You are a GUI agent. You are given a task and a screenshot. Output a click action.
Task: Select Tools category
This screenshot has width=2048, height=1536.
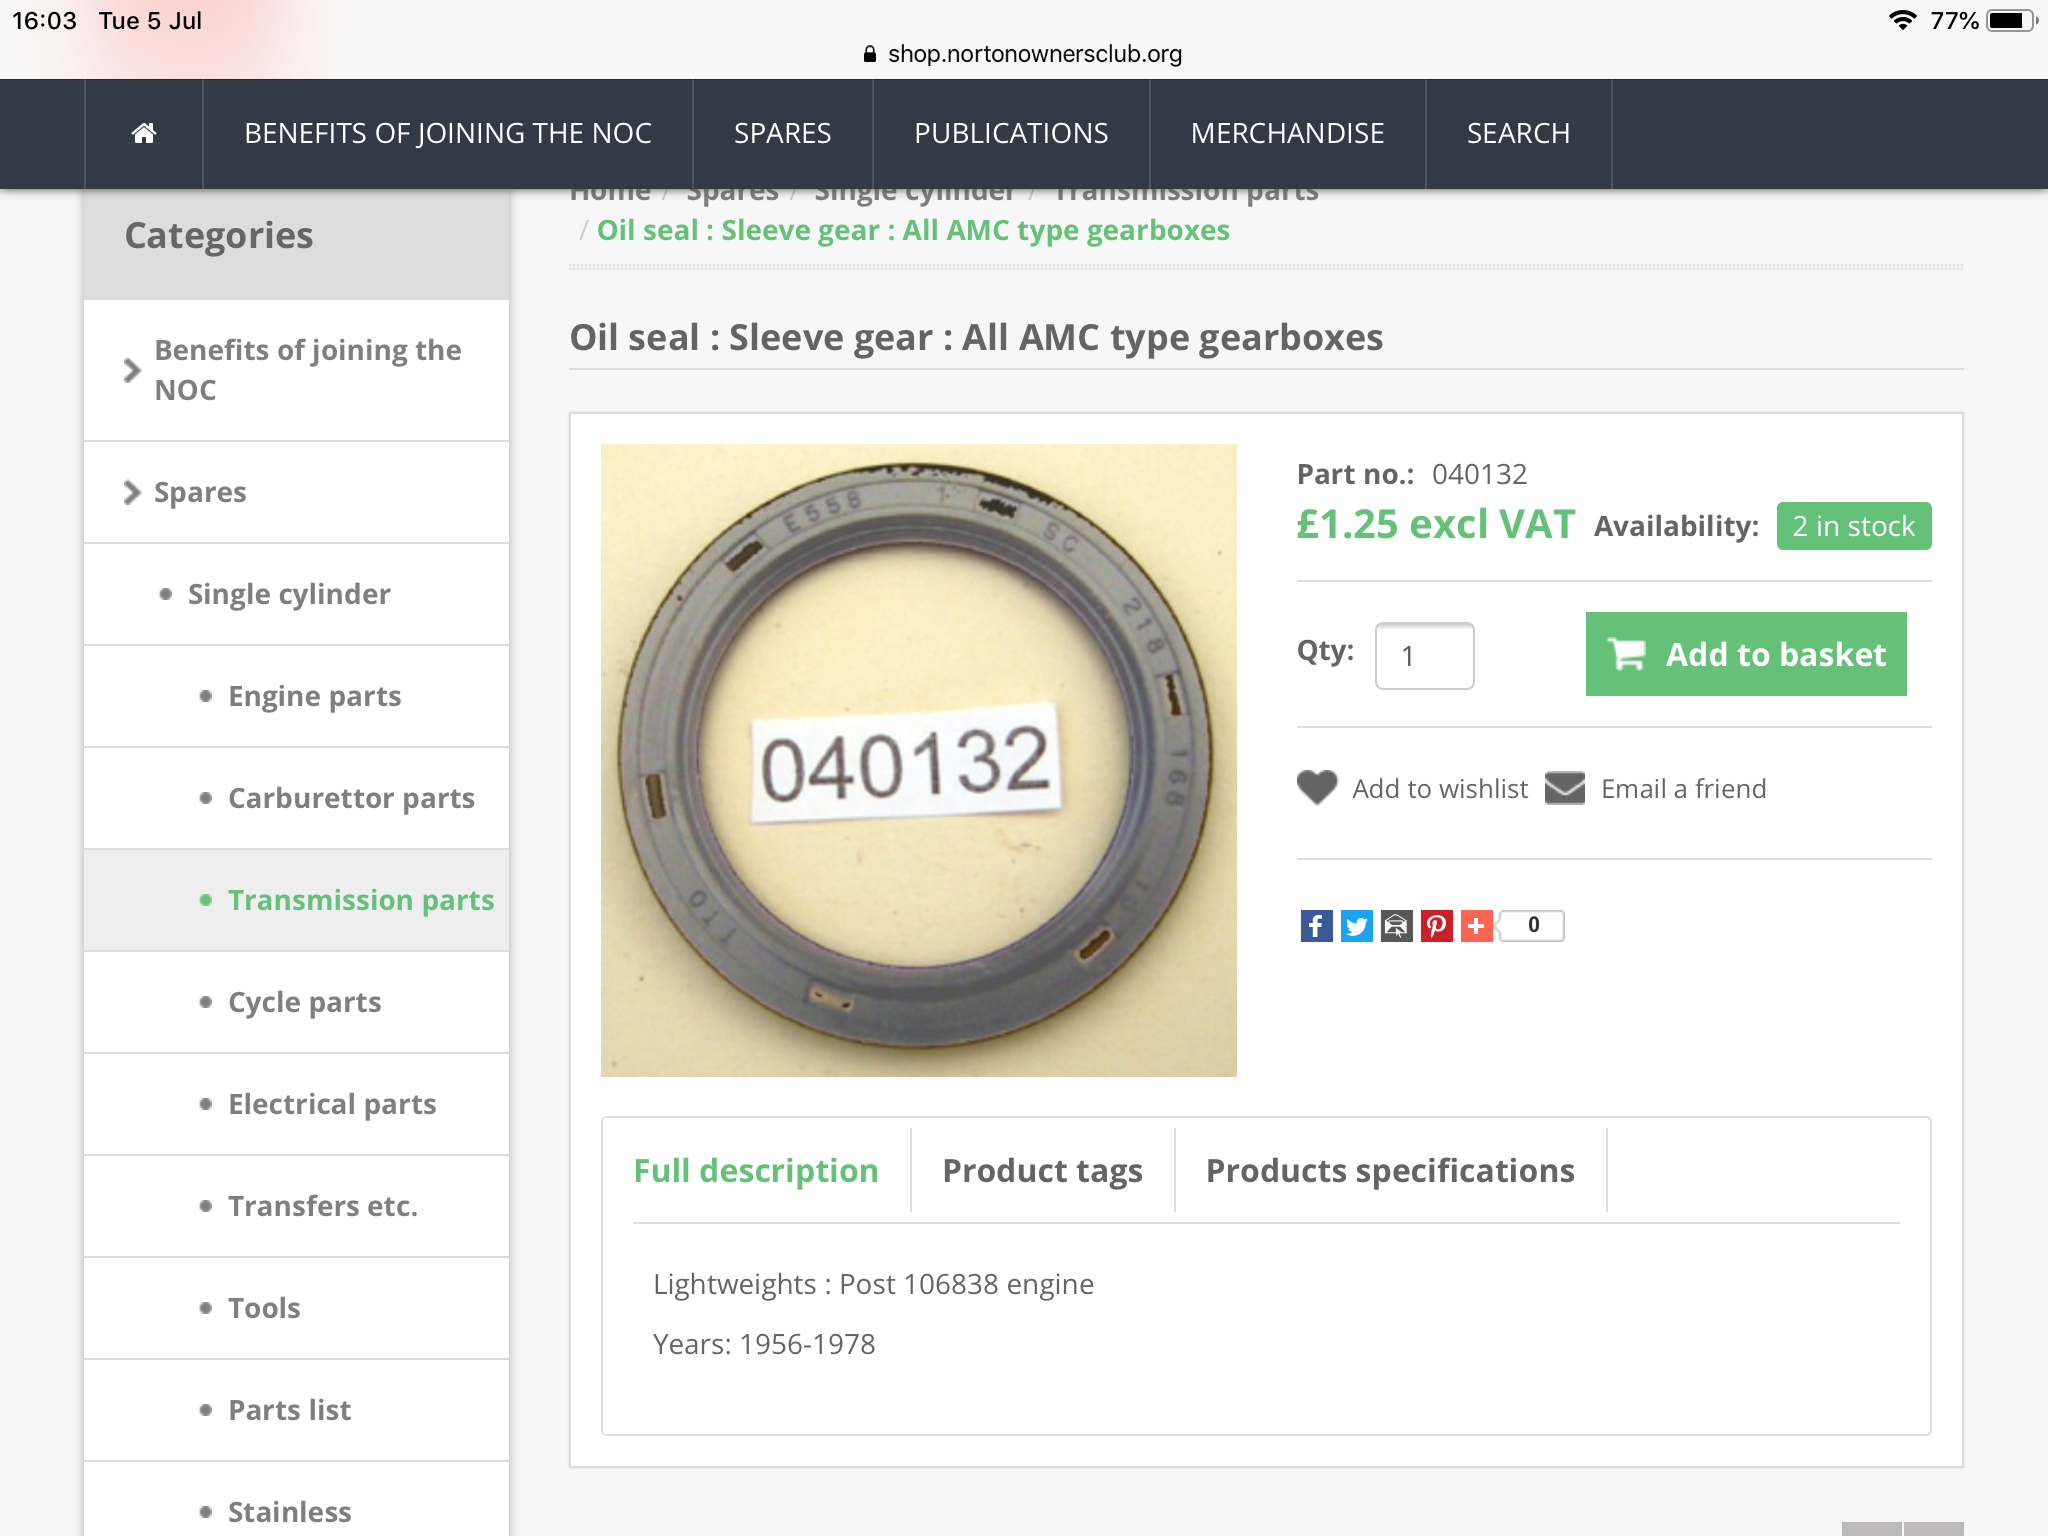pos(264,1308)
